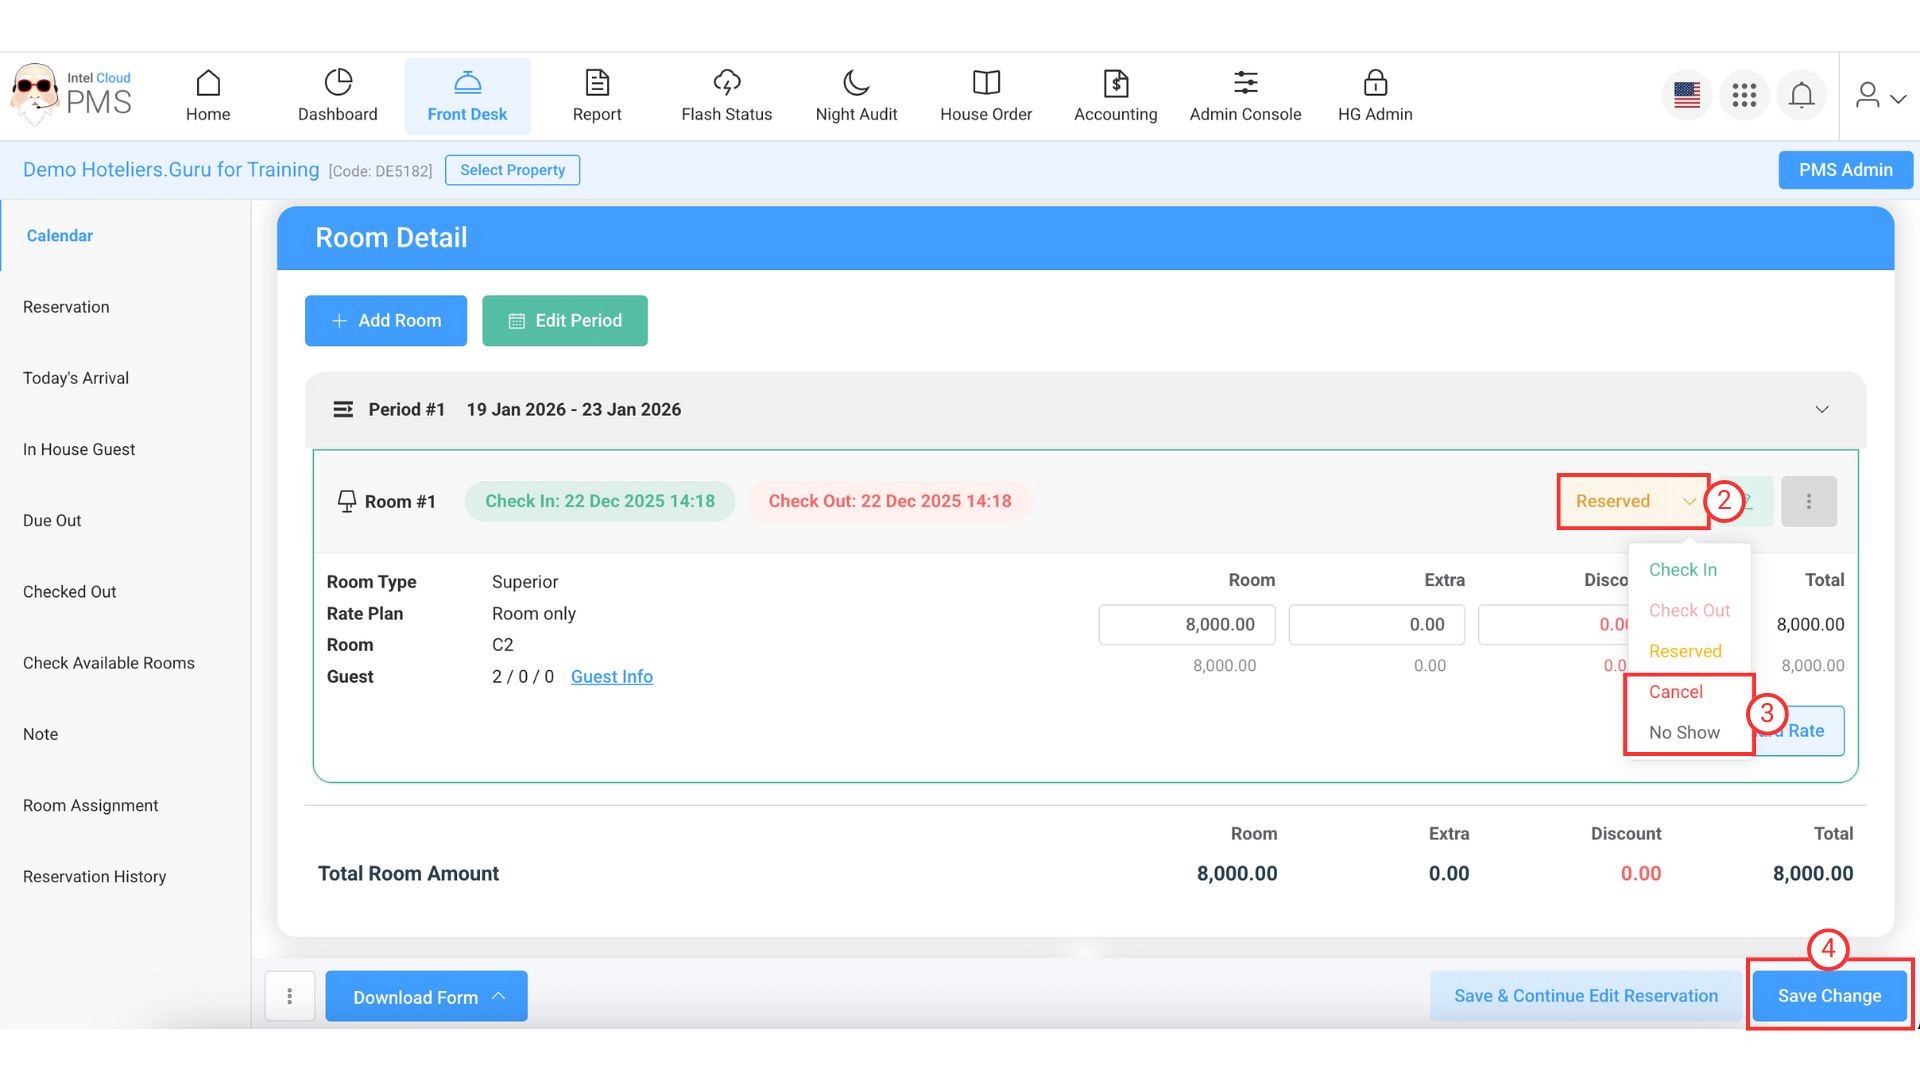Open the Night Audit moon icon
The width and height of the screenshot is (1920, 1080).
856,83
